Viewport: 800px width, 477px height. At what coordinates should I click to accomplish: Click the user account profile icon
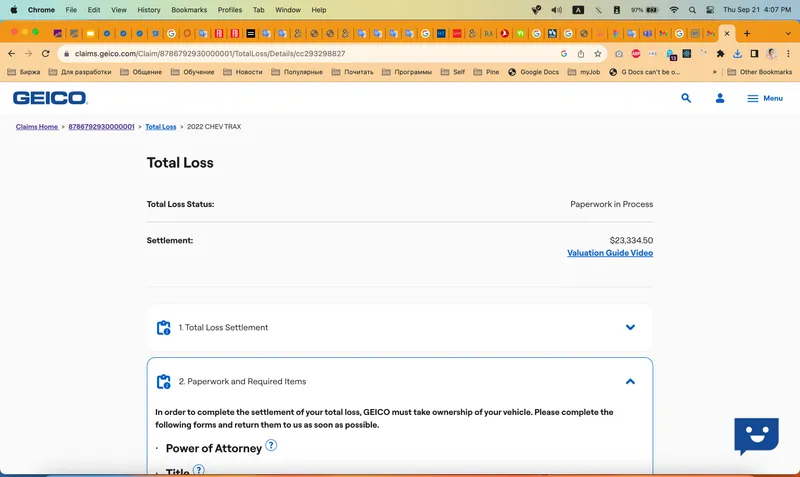point(719,98)
